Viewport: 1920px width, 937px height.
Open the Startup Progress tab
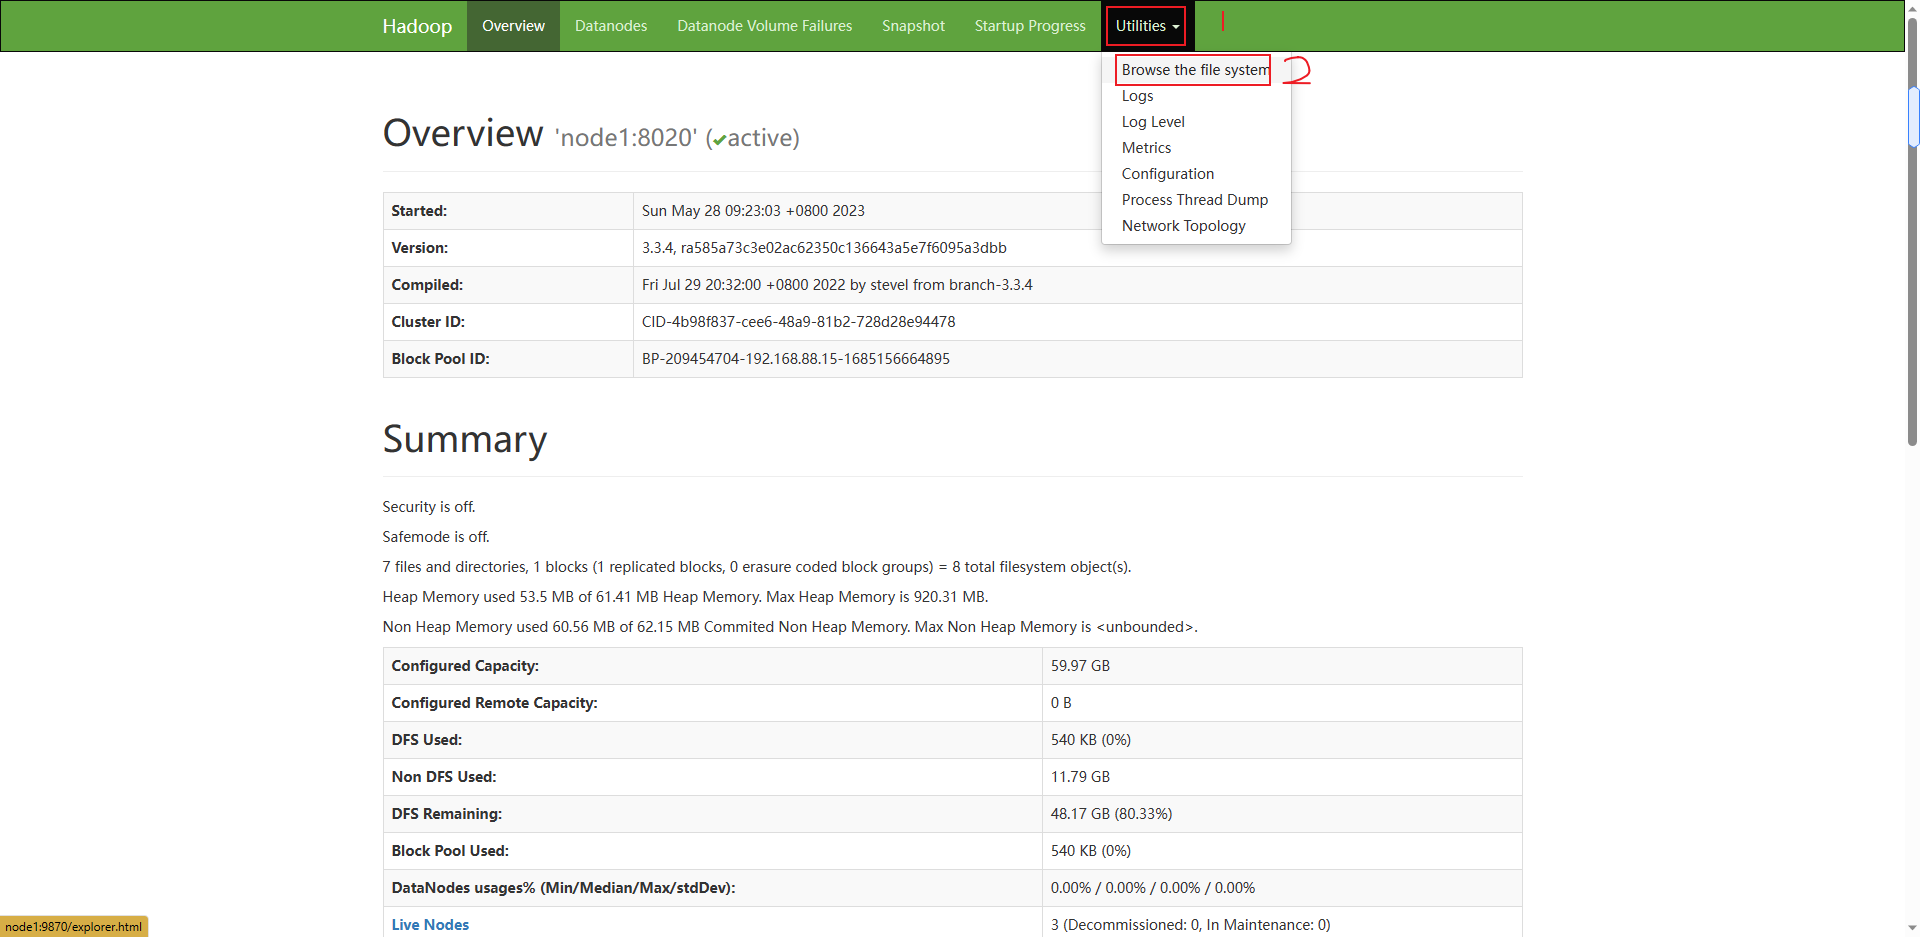[x=1030, y=26]
